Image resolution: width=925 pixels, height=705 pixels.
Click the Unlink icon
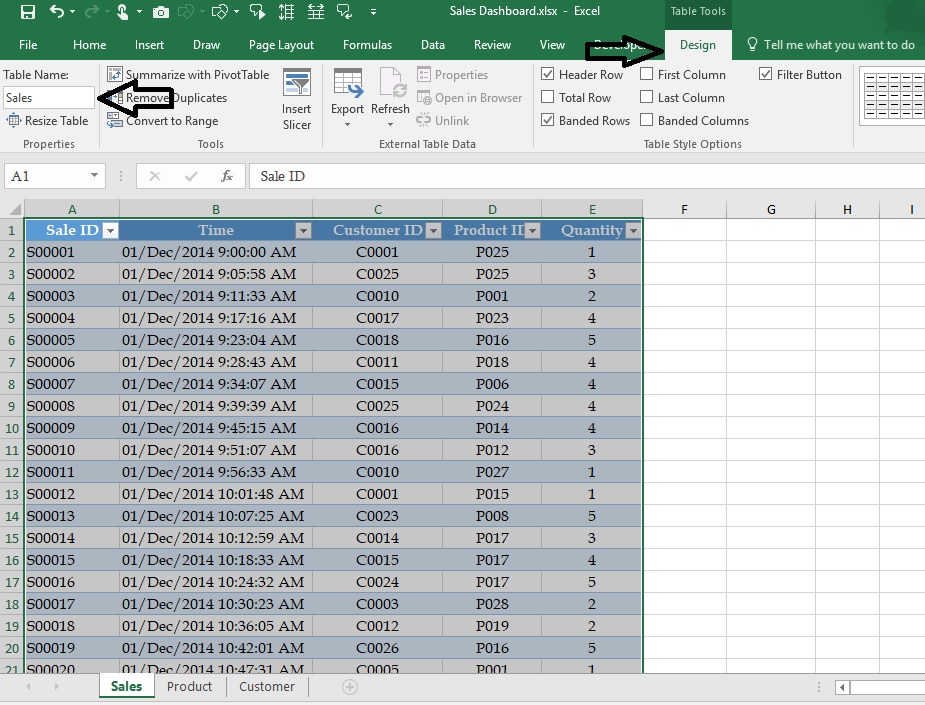pyautogui.click(x=424, y=120)
